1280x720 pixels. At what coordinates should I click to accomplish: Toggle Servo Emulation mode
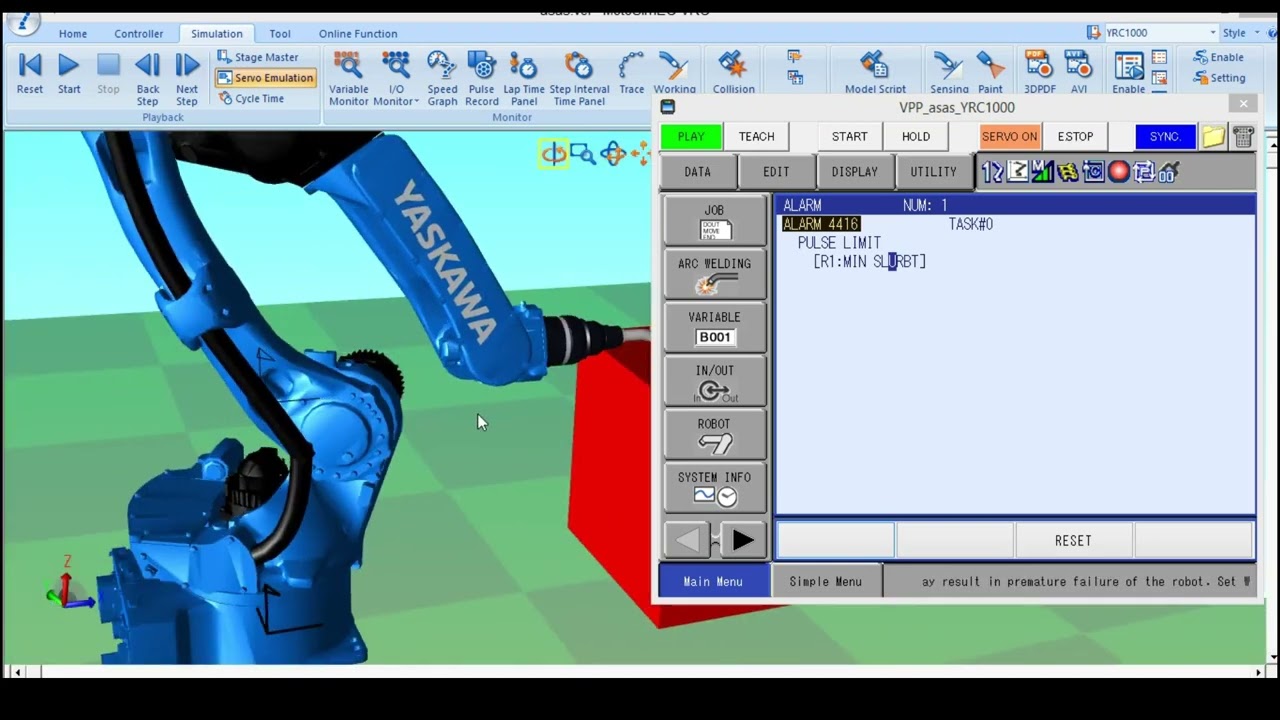[x=265, y=78]
